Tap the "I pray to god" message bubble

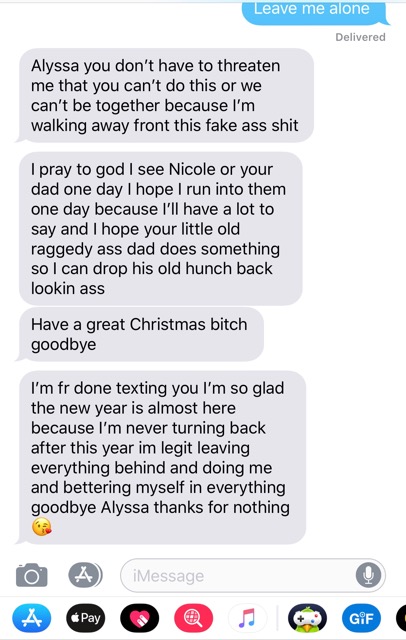click(161, 229)
